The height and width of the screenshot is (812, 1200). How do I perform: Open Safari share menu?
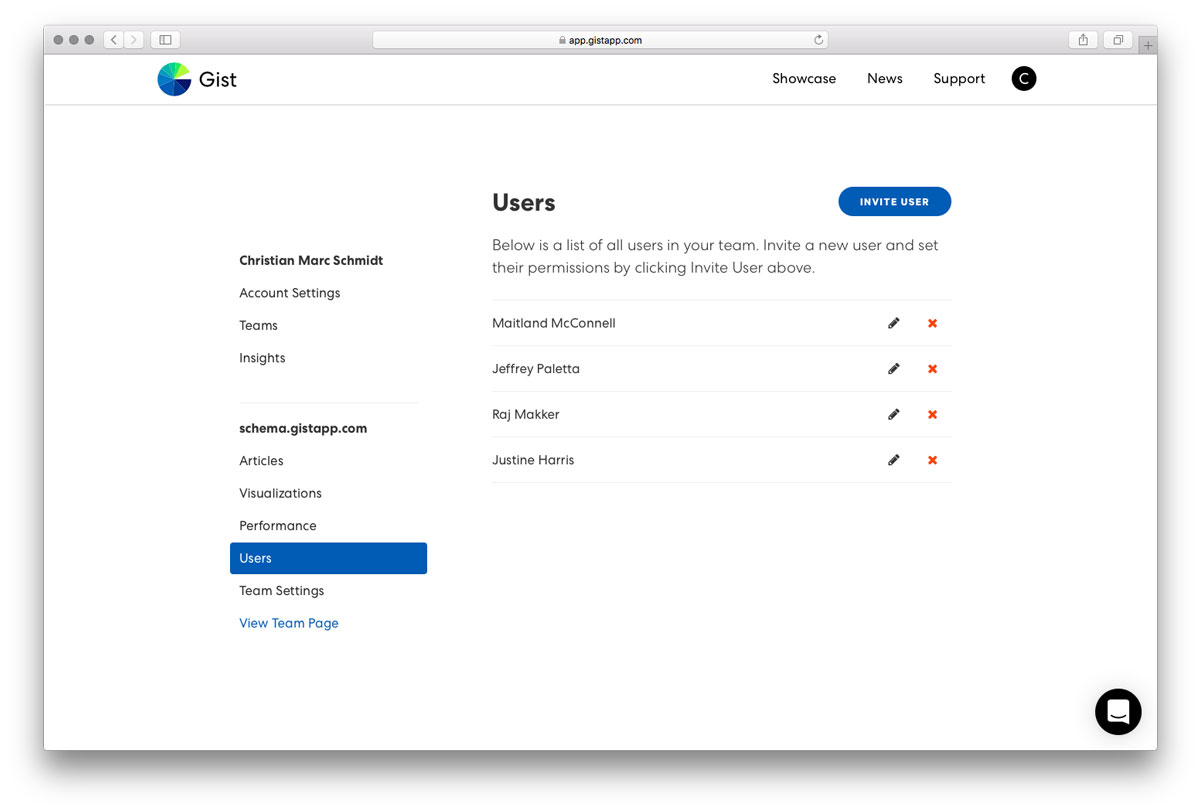click(x=1083, y=40)
